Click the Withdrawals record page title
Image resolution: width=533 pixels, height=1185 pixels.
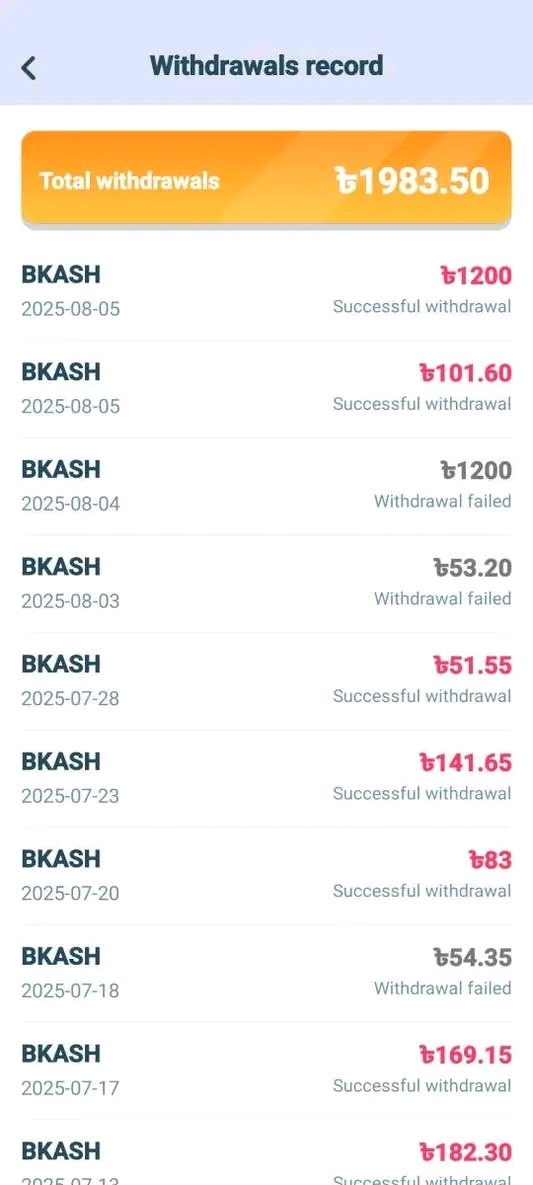(266, 66)
